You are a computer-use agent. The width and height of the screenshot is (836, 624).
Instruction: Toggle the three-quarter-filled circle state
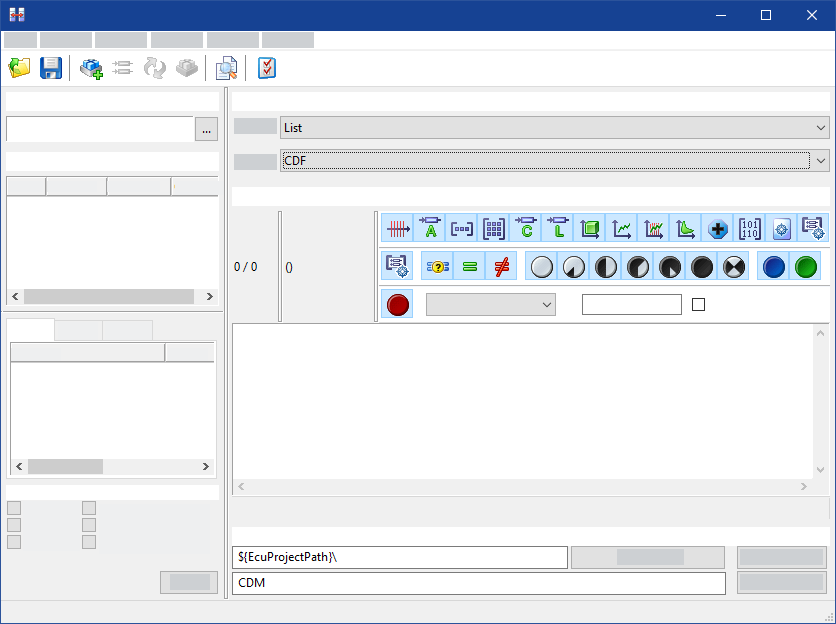click(638, 266)
